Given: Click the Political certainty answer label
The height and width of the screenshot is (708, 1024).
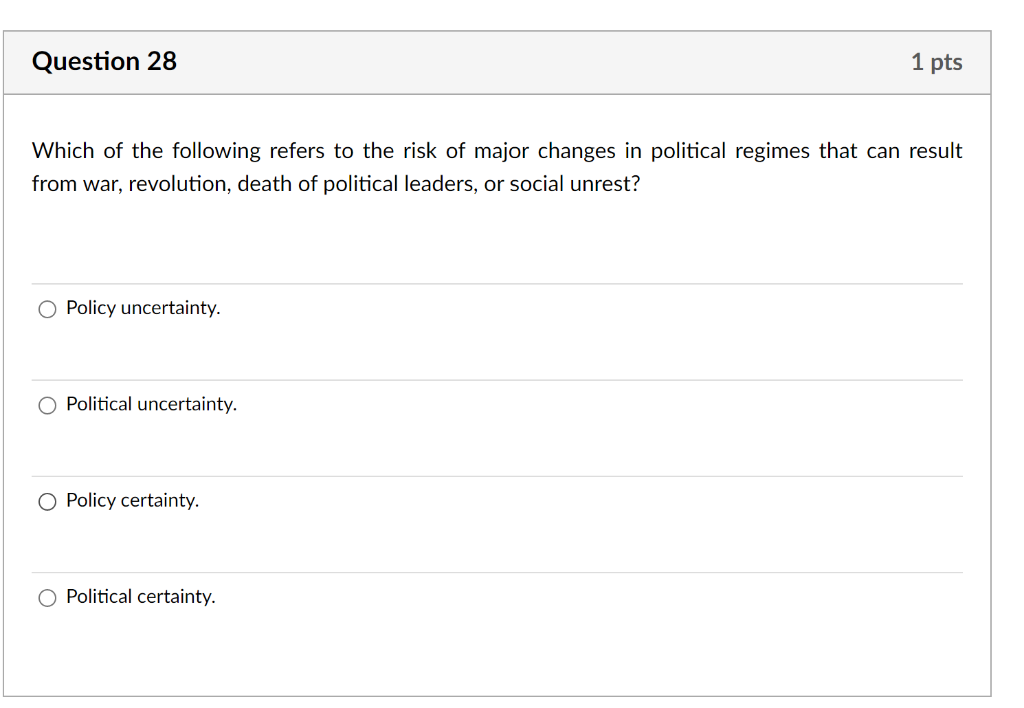Looking at the screenshot, I should coord(140,596).
